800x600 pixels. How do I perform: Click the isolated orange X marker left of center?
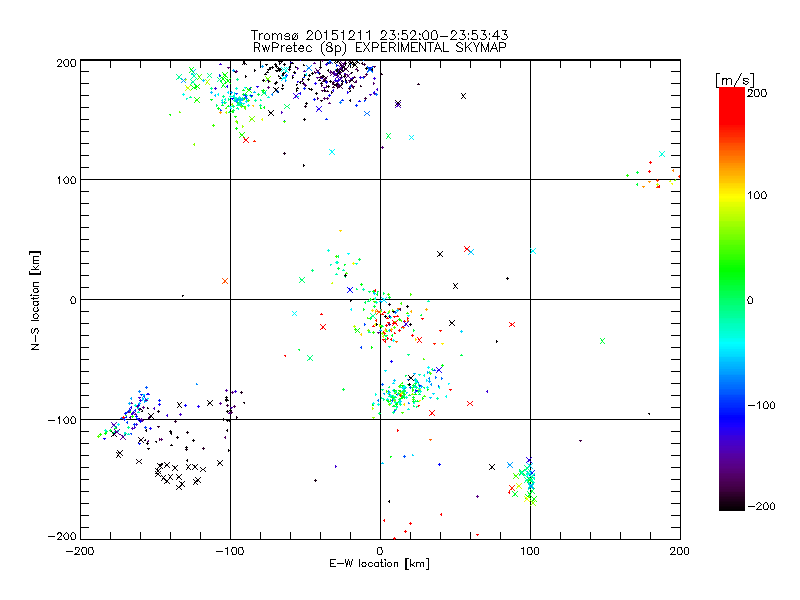pos(225,281)
